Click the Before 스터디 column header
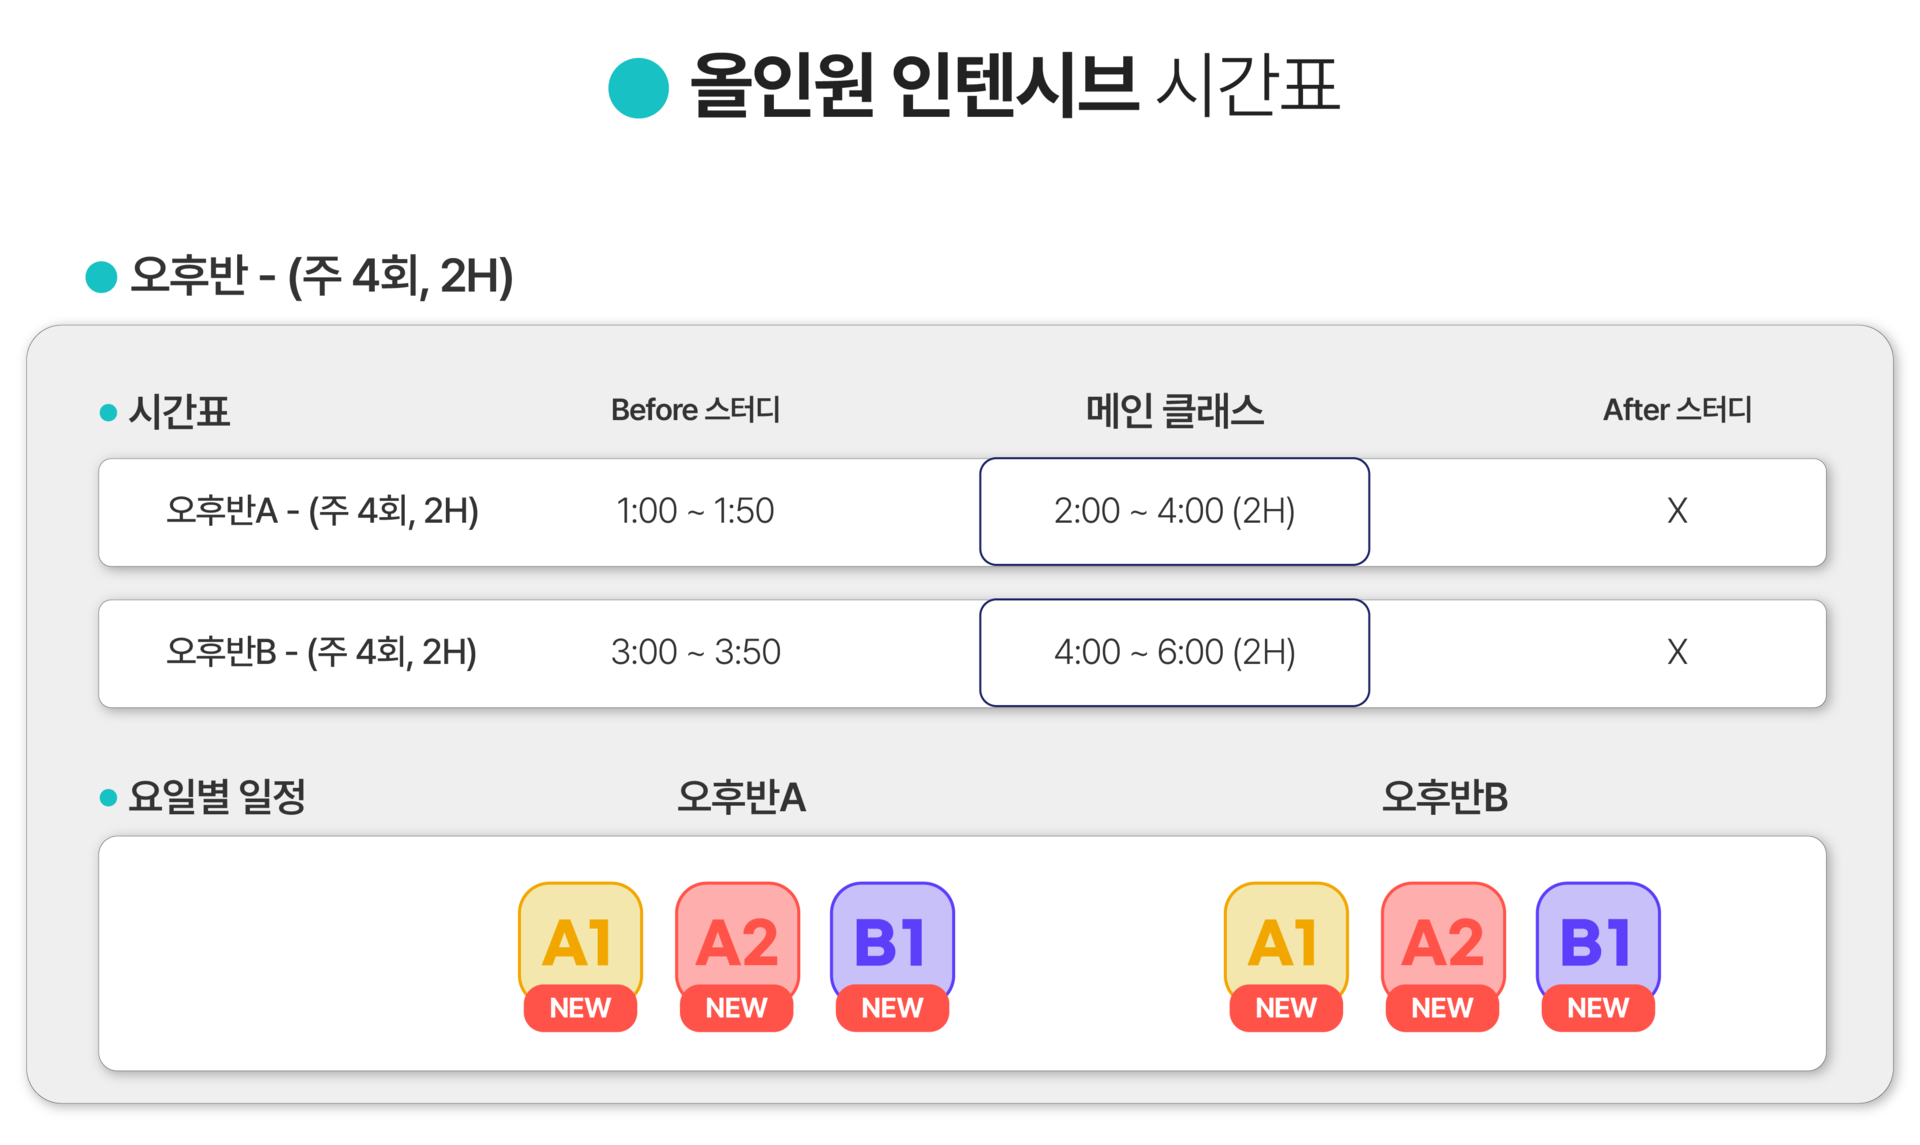Viewport: 1920px width, 1145px height. 696,410
